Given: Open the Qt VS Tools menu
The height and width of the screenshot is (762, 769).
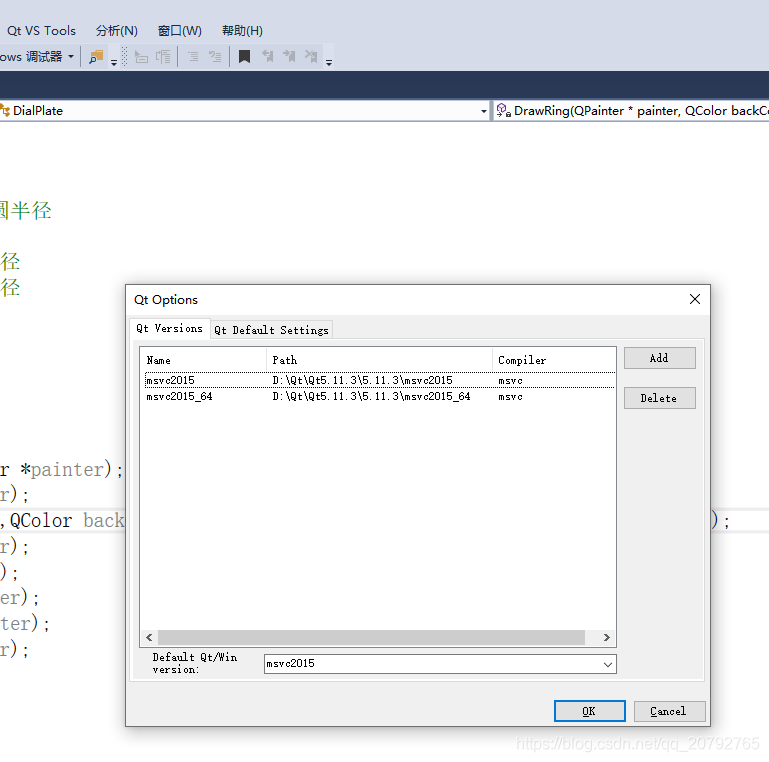Looking at the screenshot, I should point(41,31).
